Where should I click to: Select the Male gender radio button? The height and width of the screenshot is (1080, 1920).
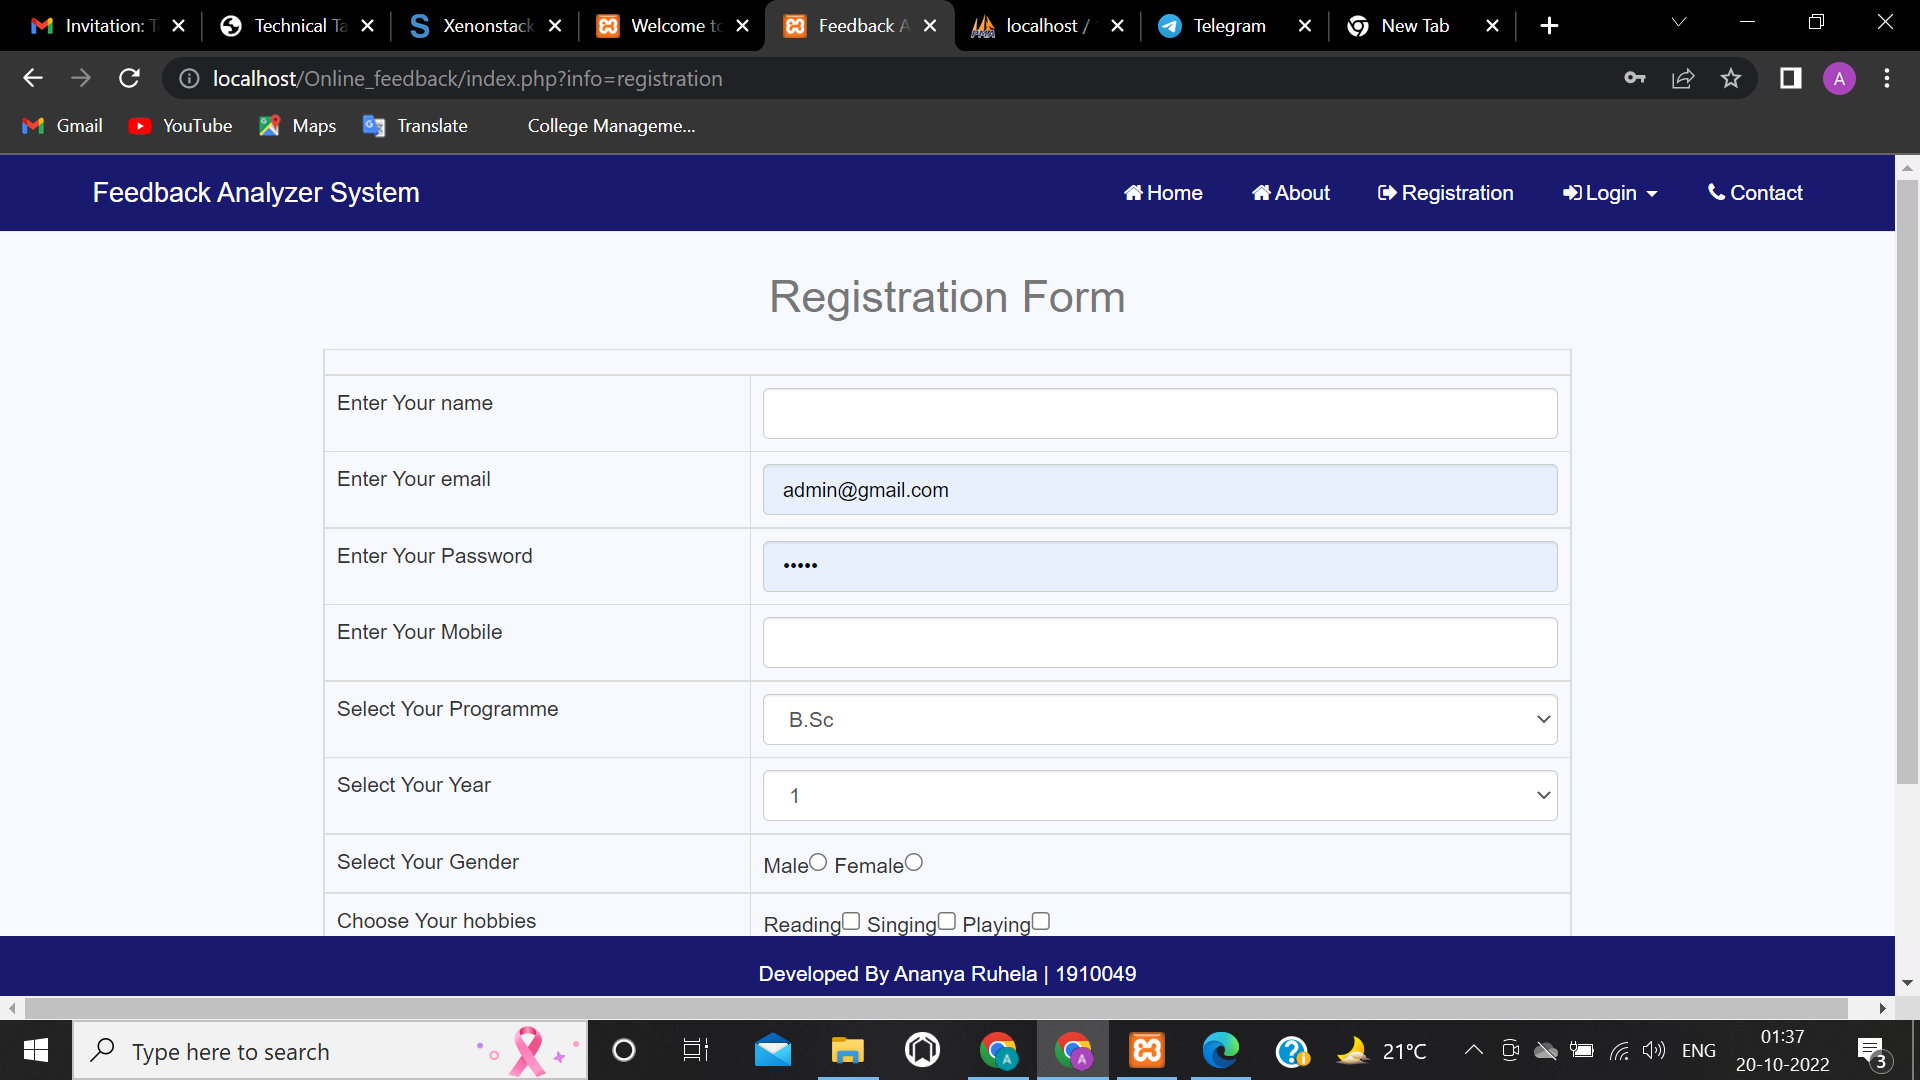click(x=818, y=861)
